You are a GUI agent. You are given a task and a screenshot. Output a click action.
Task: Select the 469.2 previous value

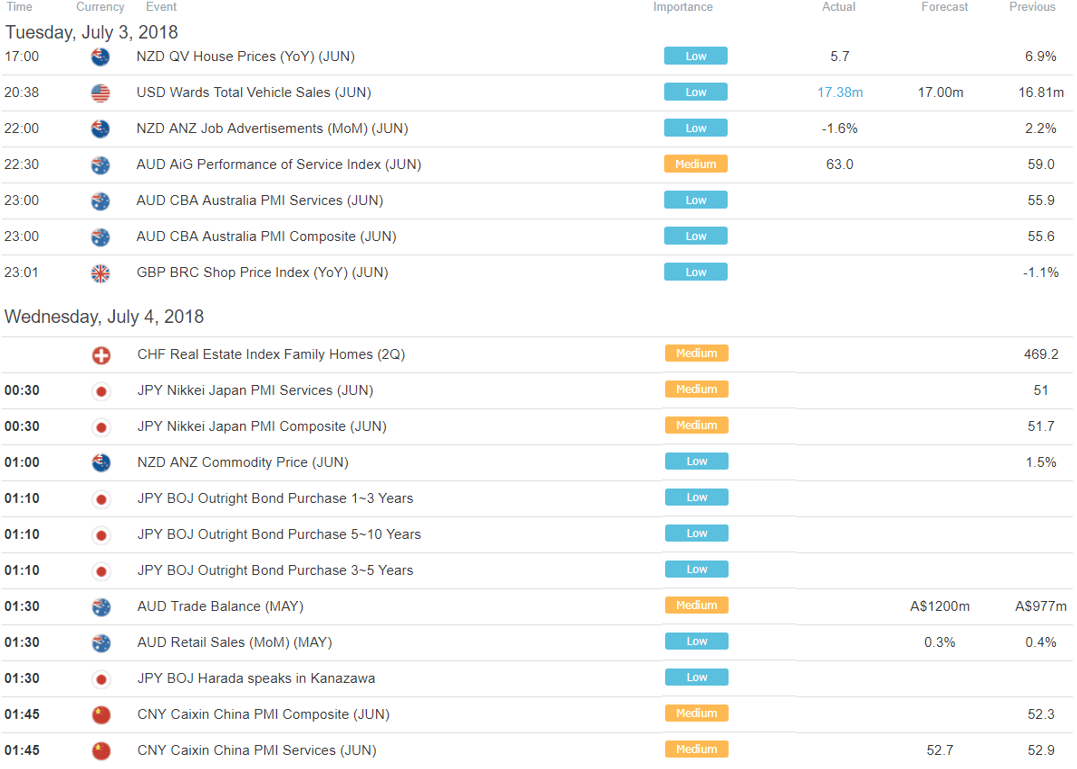coord(1041,354)
